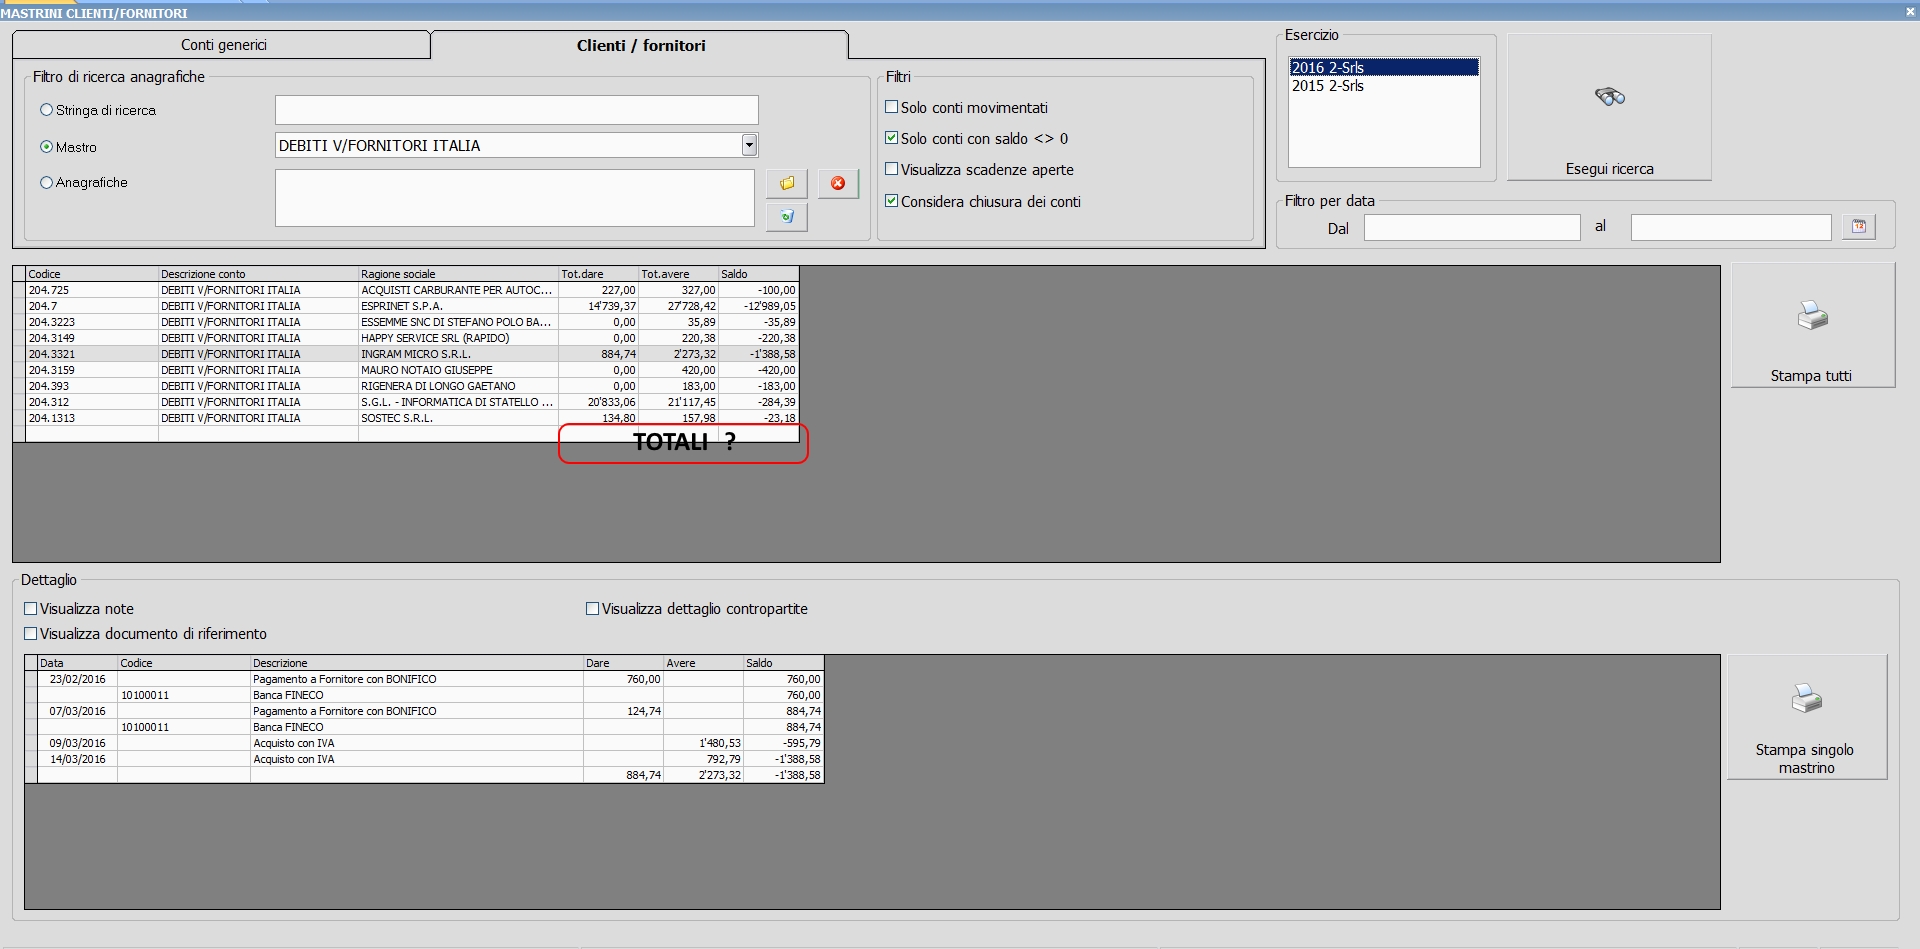Click the Saldo header in accounts grid
The height and width of the screenshot is (949, 1920).
pyautogui.click(x=758, y=274)
